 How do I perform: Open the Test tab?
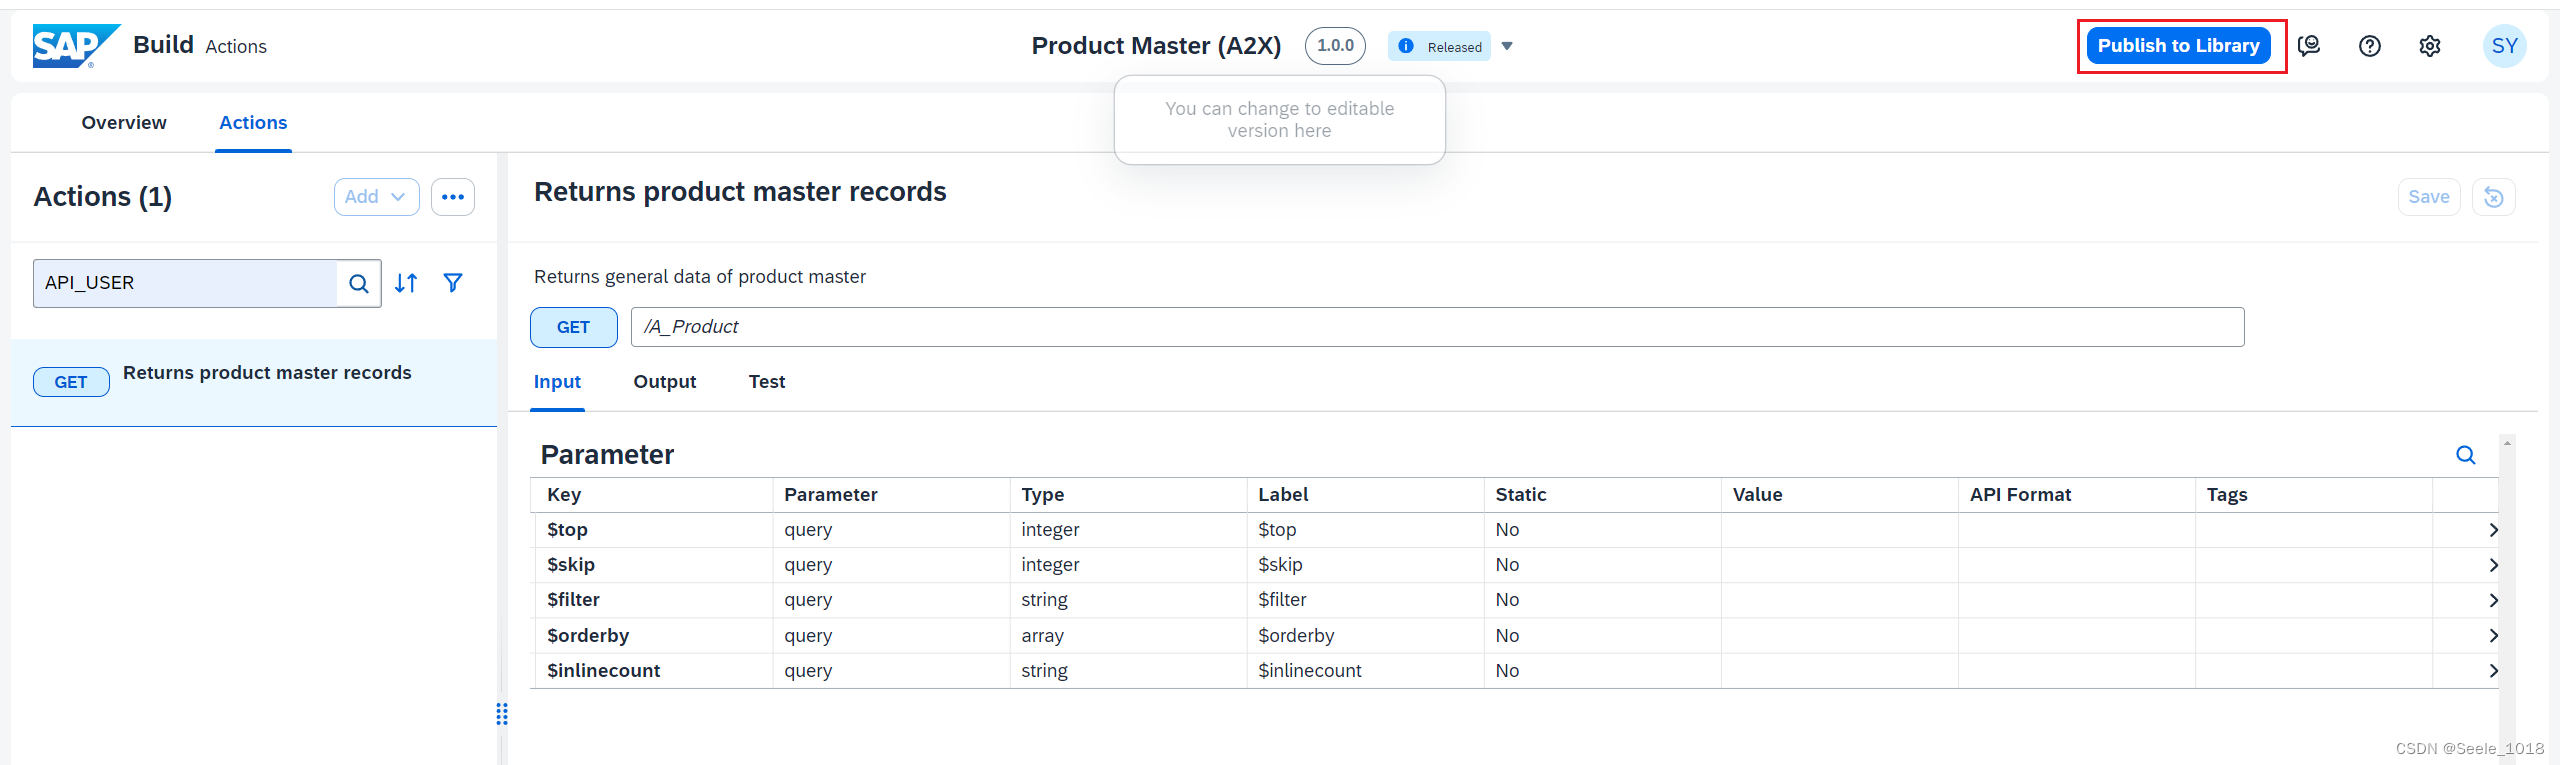767,382
